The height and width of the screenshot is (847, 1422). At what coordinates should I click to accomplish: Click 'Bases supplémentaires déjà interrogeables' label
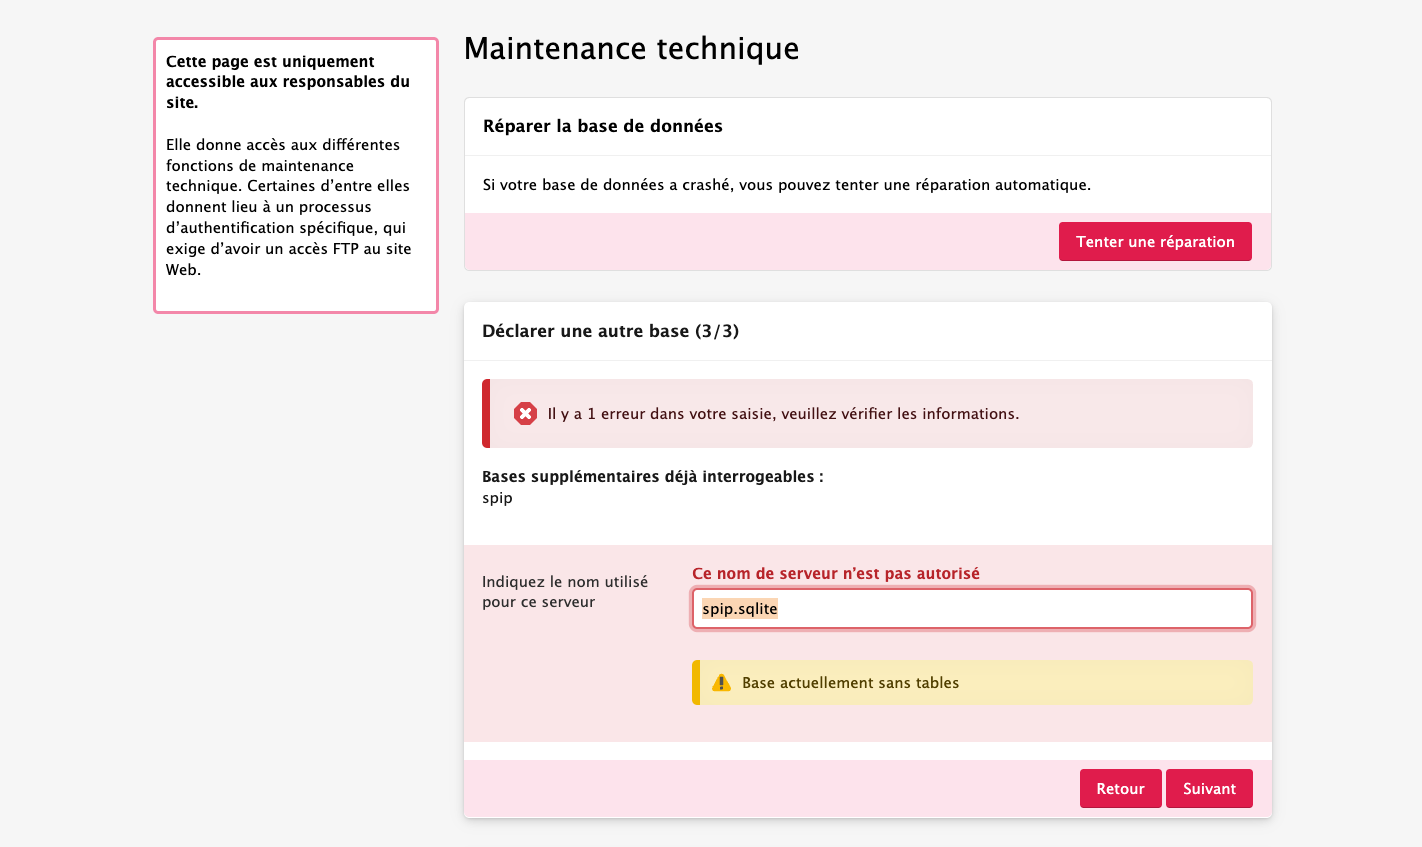click(653, 477)
